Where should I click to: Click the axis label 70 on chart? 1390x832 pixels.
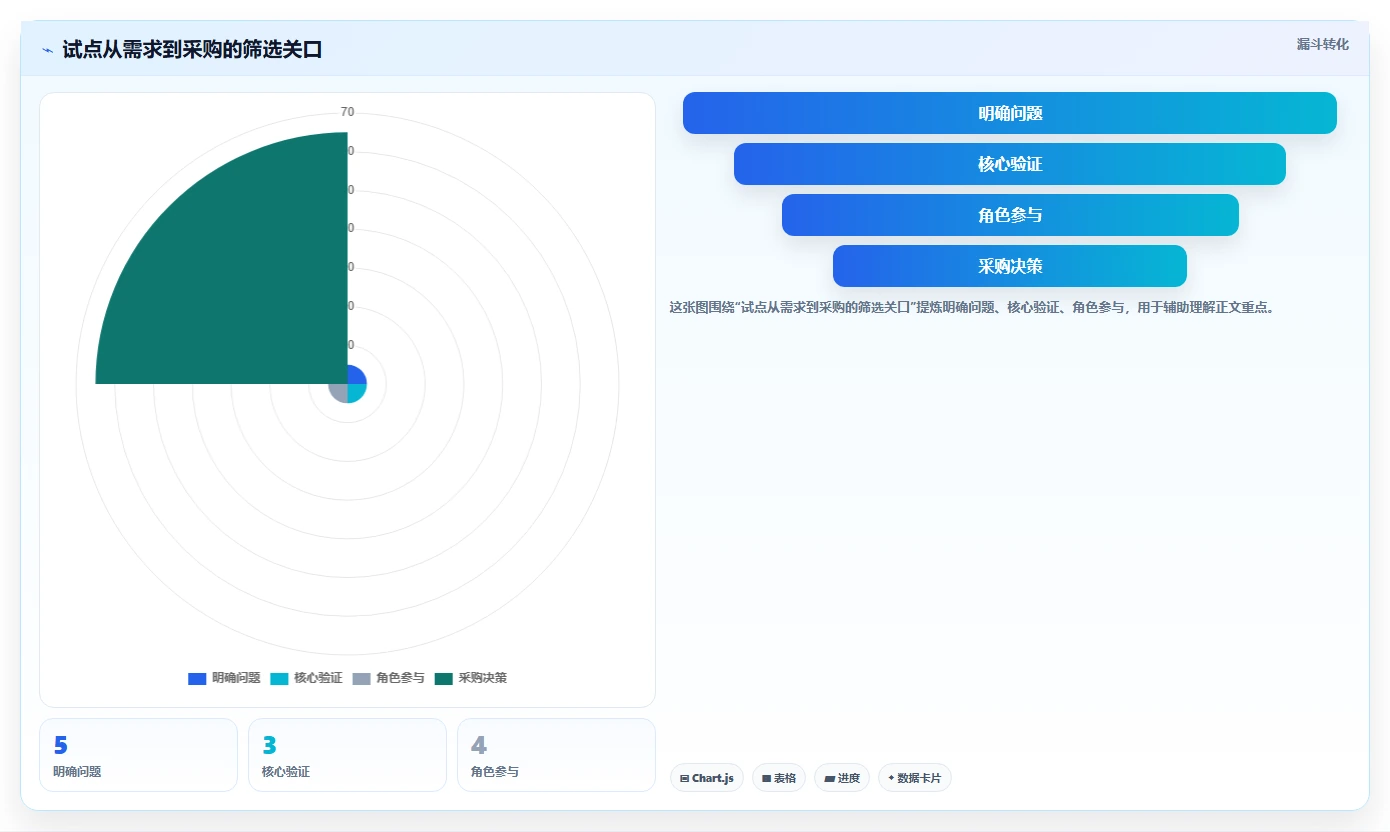pyautogui.click(x=347, y=112)
